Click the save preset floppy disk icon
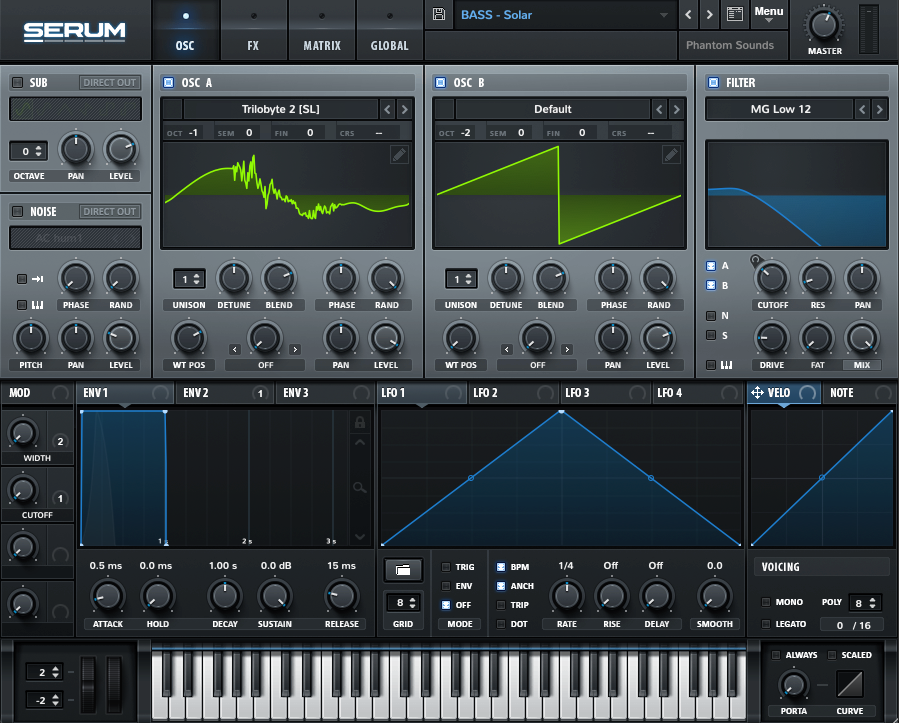The width and height of the screenshot is (899, 723). click(x=438, y=14)
